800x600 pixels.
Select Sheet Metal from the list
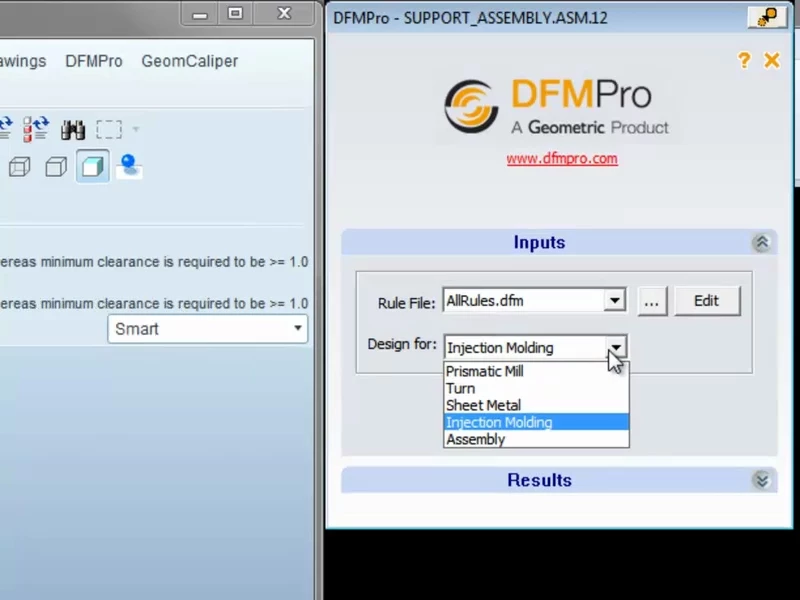pyautogui.click(x=536, y=405)
